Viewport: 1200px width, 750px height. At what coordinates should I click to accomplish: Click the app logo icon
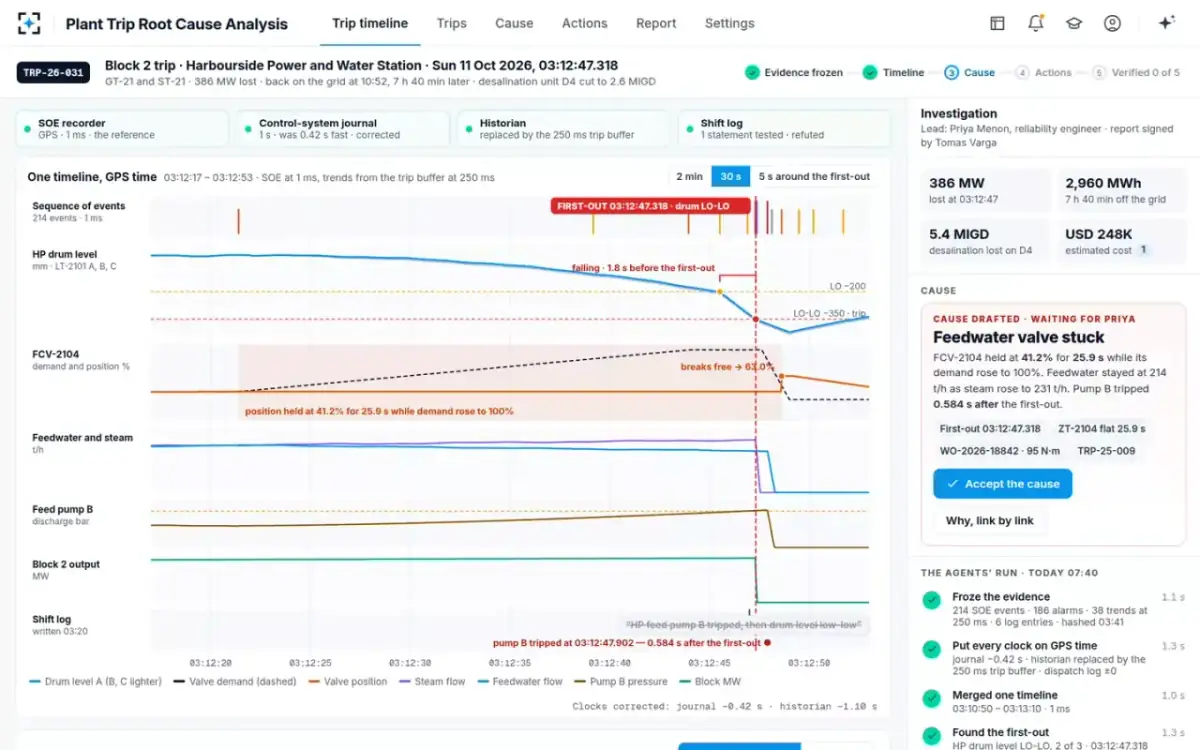click(30, 23)
